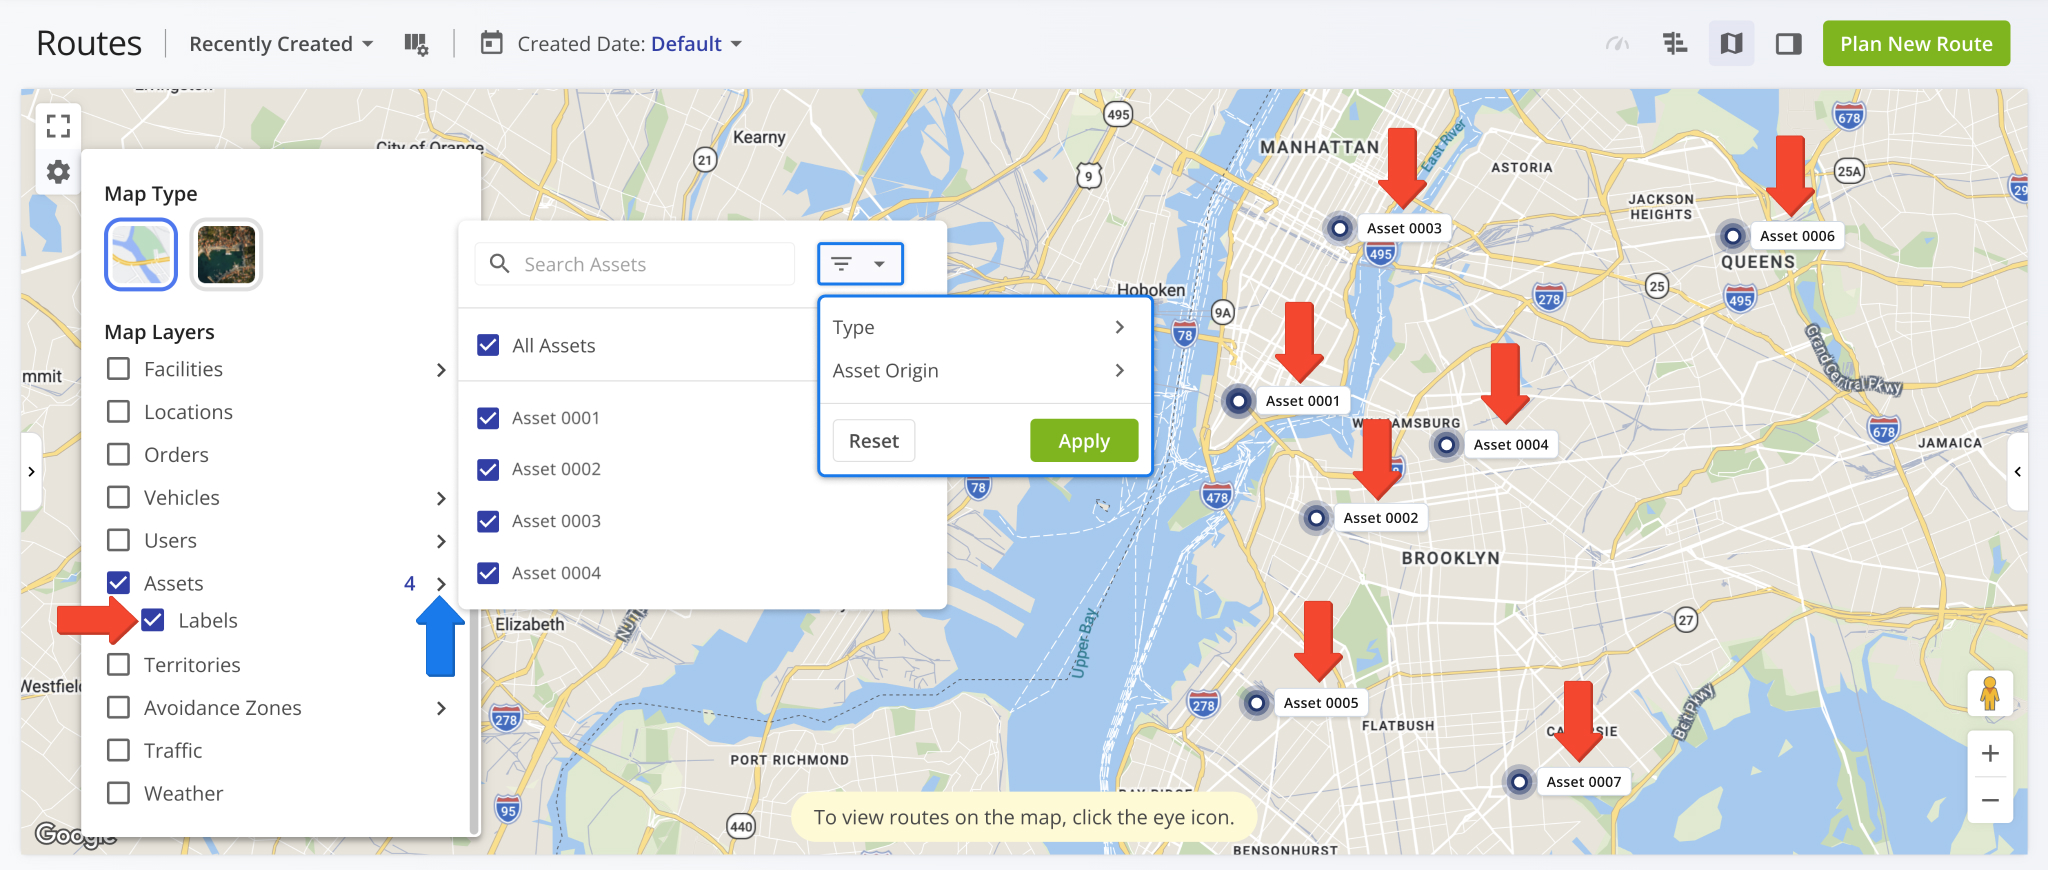Screen dimensions: 2048x870
Task: Click the Street View pegman icon
Action: [x=1990, y=693]
